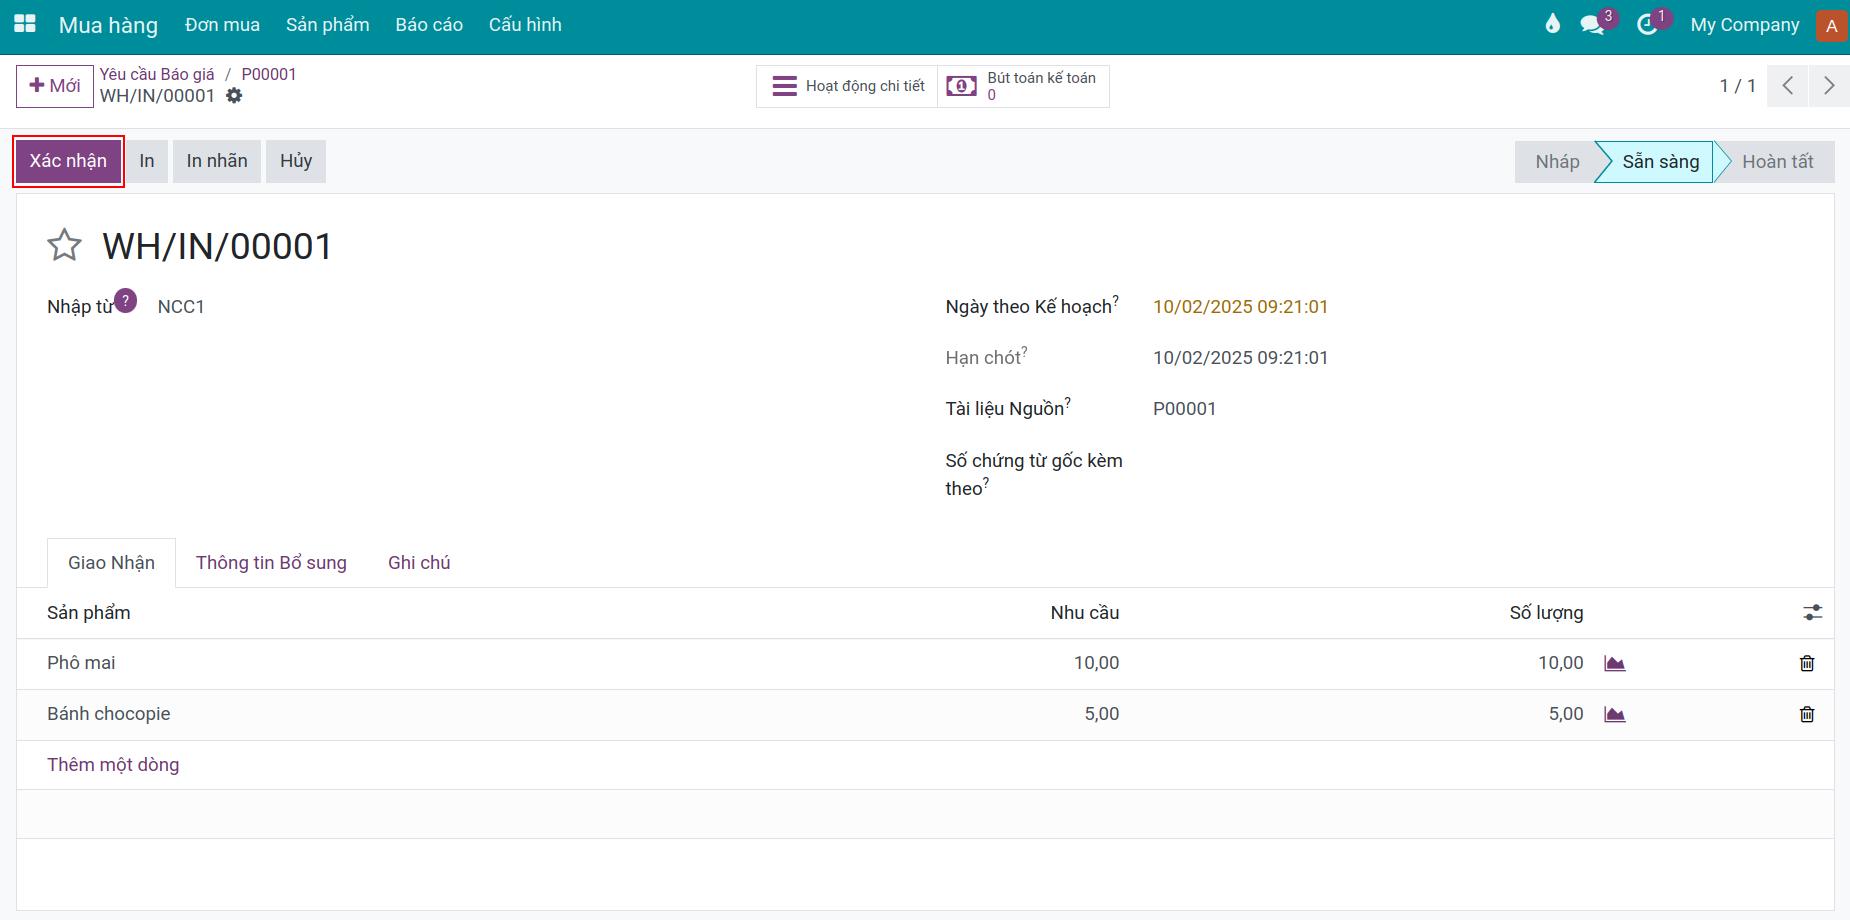Open the Báo cáo menu
1850x920 pixels.
coord(429,25)
